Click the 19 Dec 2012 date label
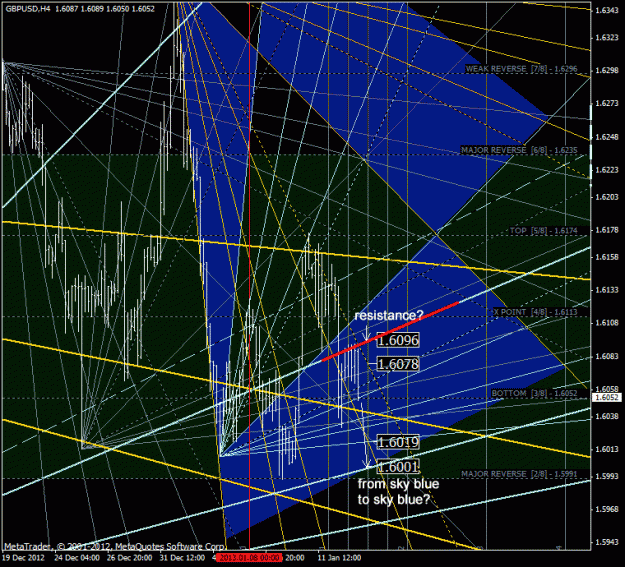The height and width of the screenshot is (567, 625). (x=24, y=557)
